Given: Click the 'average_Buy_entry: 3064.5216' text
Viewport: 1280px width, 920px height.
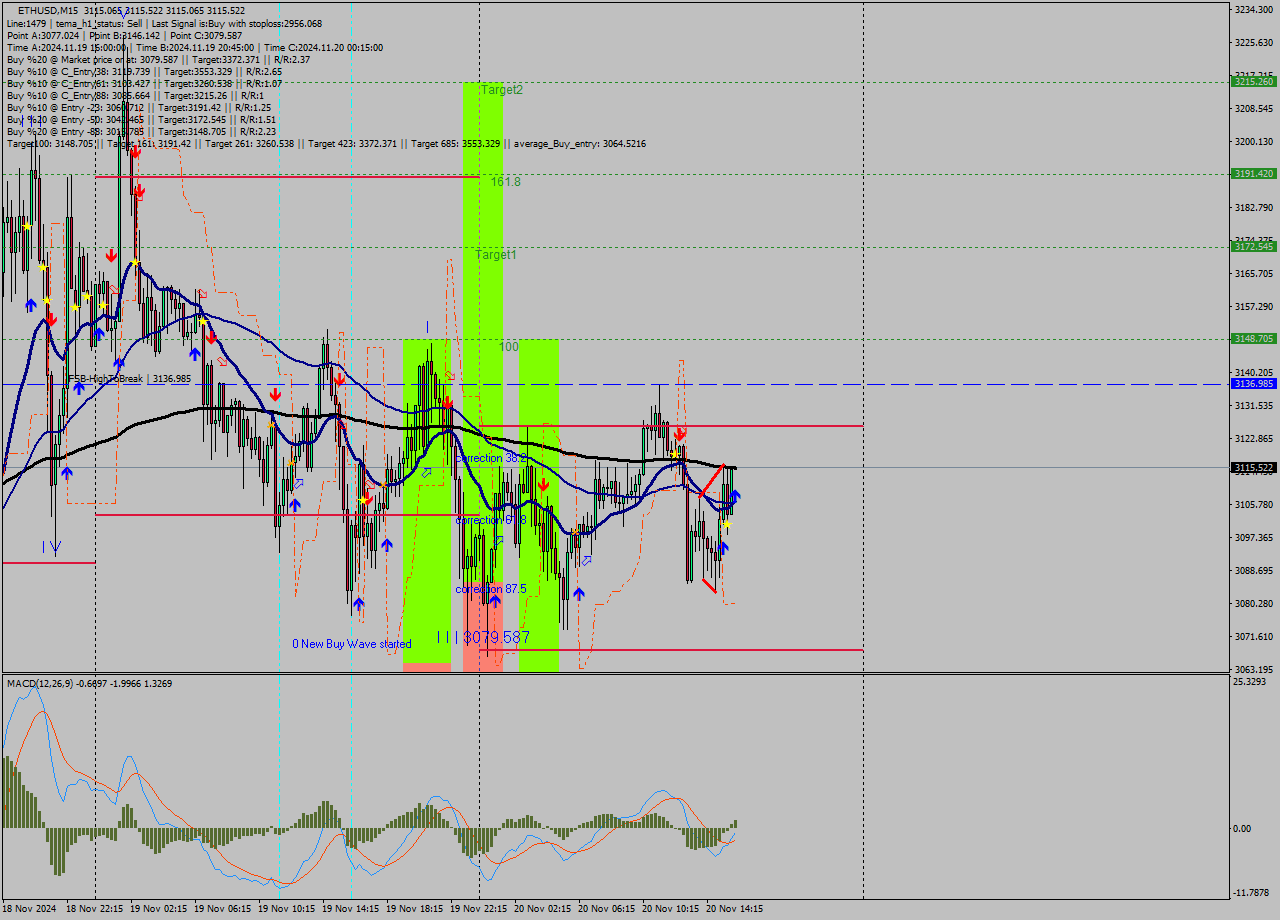Looking at the screenshot, I should (x=580, y=144).
